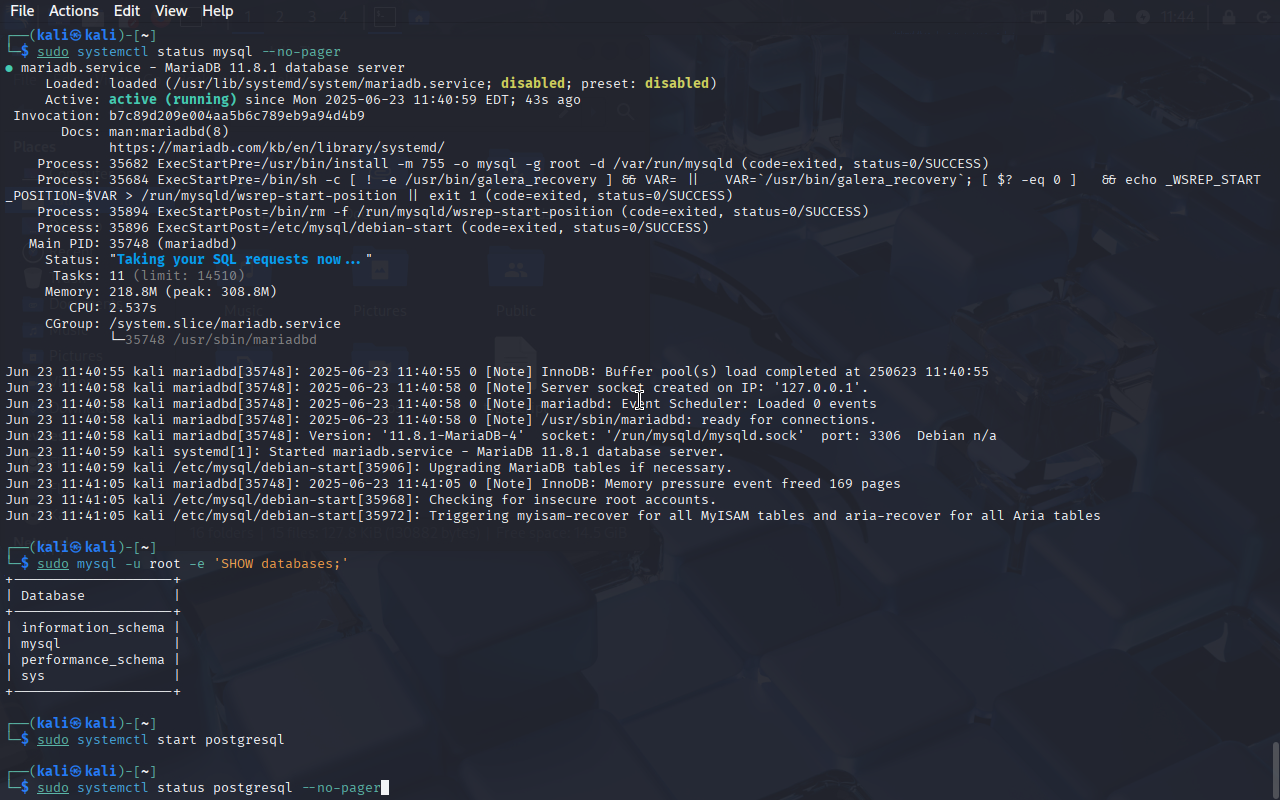Click the Version '11.8.1-MariaDB-4' log line
1280x800 pixels.
tap(501, 435)
